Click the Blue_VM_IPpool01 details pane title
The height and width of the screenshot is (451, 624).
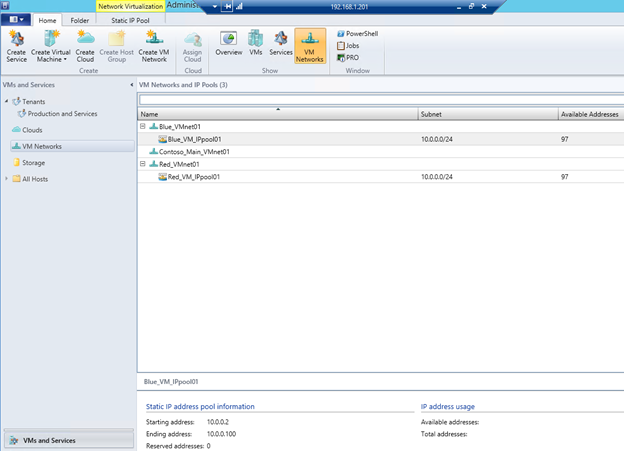click(171, 382)
